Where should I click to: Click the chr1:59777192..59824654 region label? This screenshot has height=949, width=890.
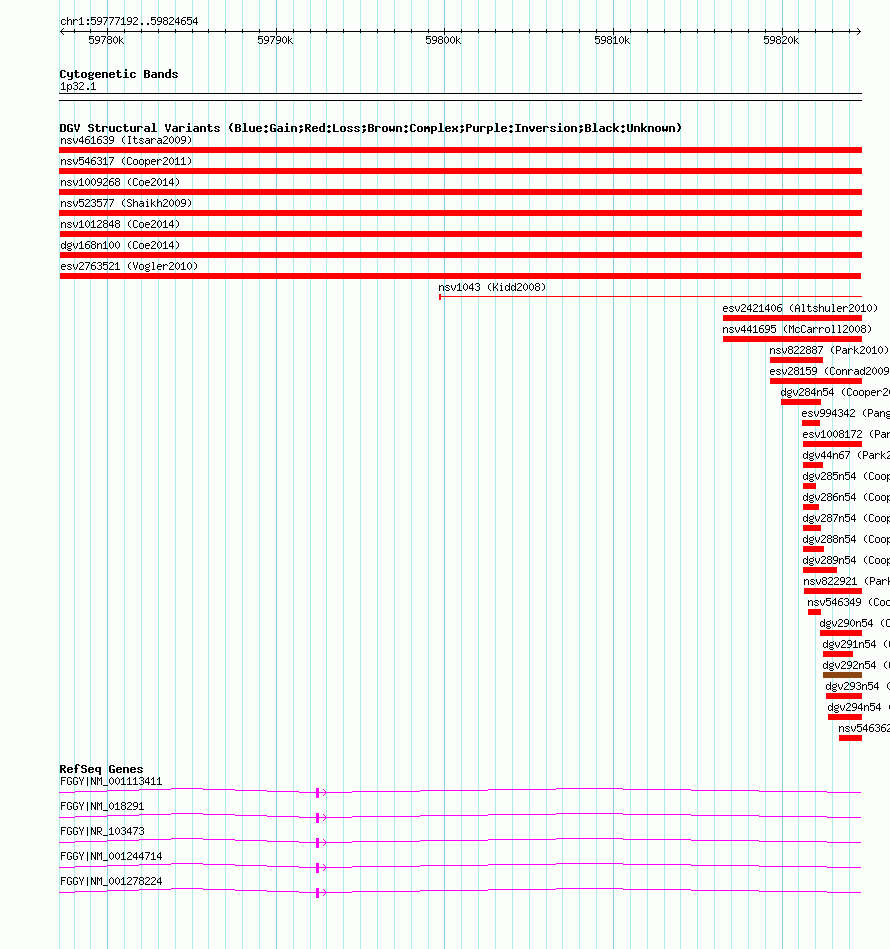129,21
